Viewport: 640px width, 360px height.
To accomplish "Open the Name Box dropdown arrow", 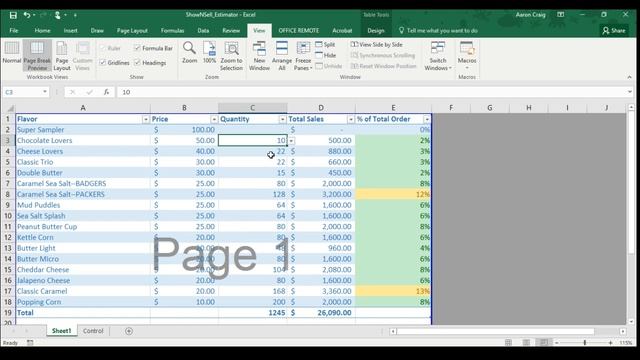I will pyautogui.click(x=45, y=92).
